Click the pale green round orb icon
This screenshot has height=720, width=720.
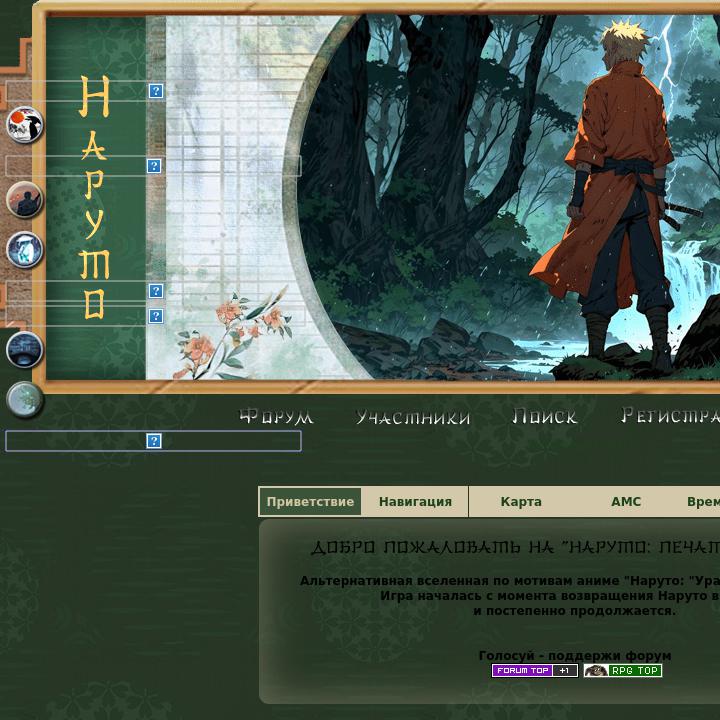click(x=25, y=400)
